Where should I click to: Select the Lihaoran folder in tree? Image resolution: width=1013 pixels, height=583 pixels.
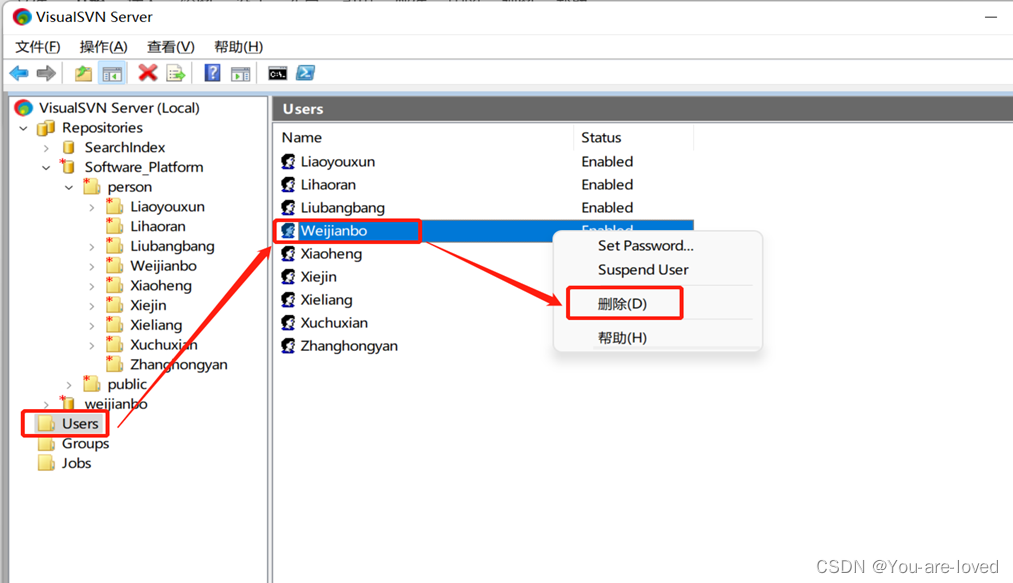click(x=158, y=226)
